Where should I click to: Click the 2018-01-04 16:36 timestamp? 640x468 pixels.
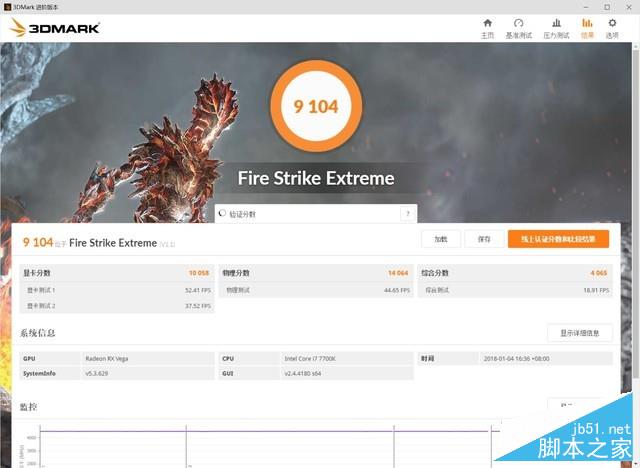517,359
